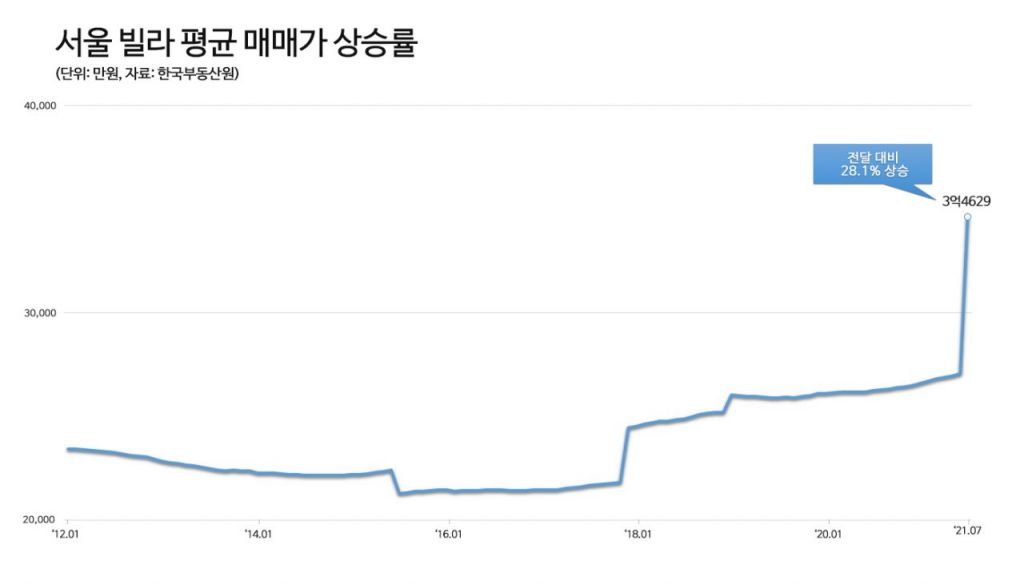Click the 40,000 horizontal gridline
This screenshot has height=584, width=1024.
click(500, 106)
